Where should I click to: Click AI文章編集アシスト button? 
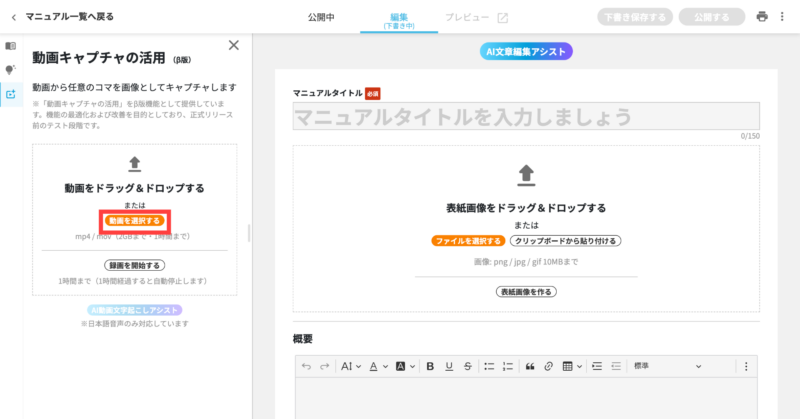point(526,52)
